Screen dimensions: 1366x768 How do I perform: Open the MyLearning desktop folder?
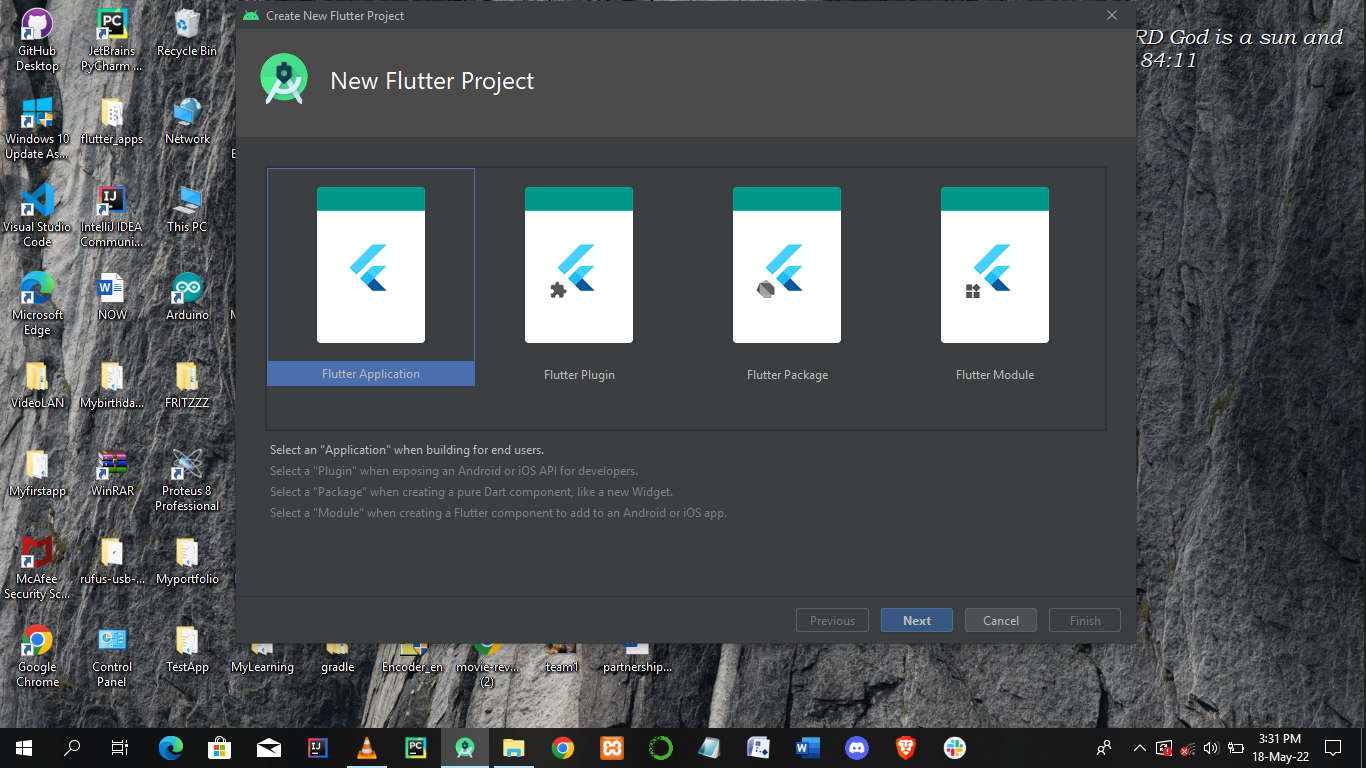pos(262,659)
